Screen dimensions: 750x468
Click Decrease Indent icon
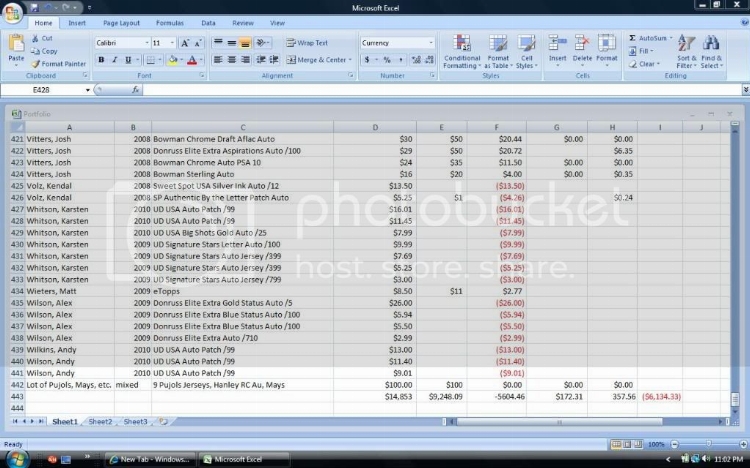point(261,60)
